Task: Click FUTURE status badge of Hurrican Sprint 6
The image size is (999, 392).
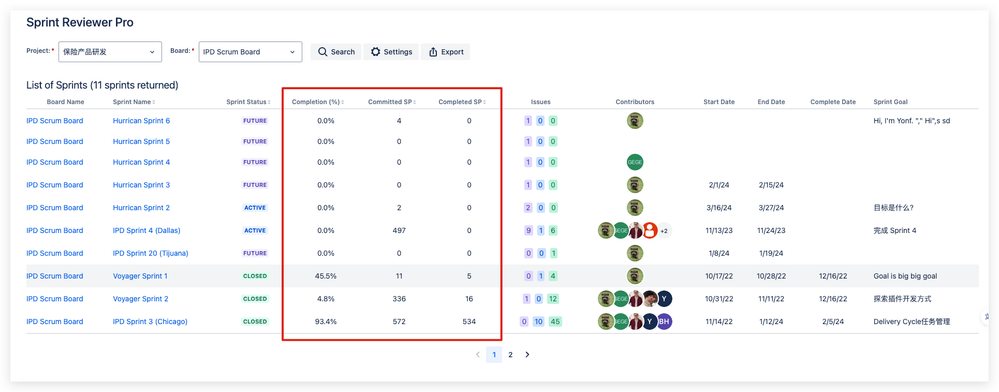Action: (x=255, y=120)
